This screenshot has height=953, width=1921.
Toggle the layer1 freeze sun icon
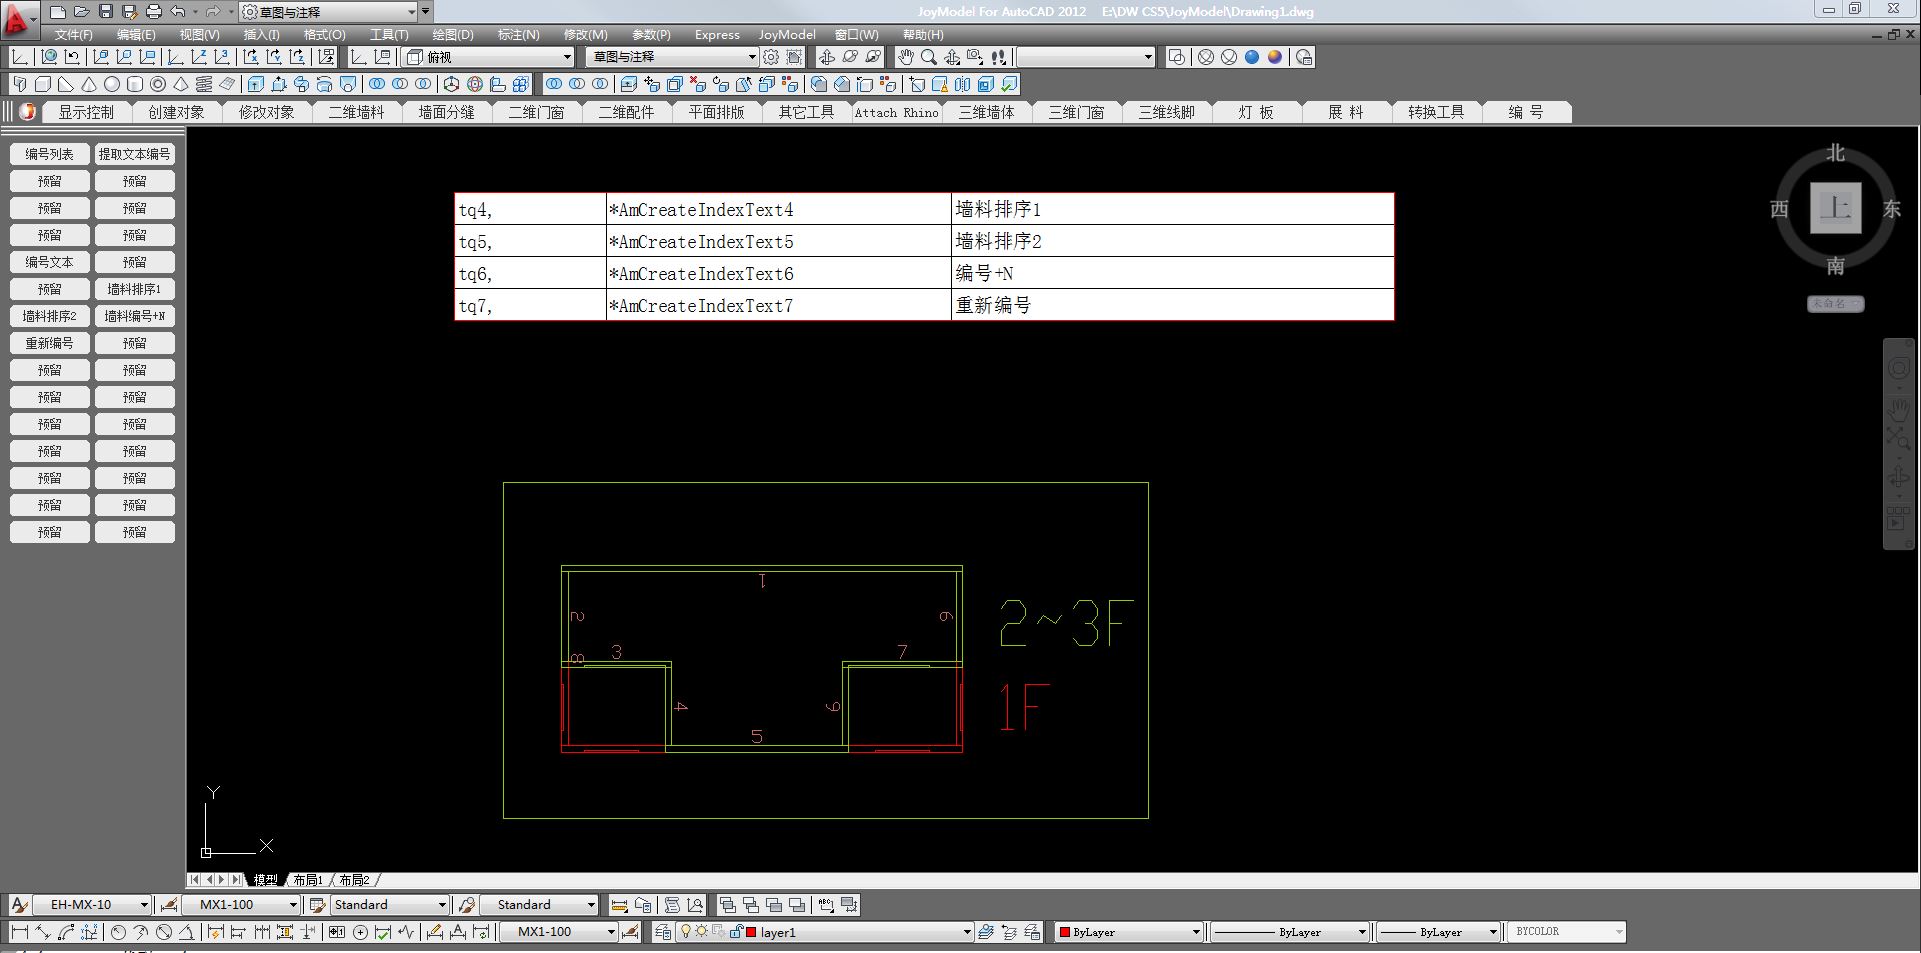pyautogui.click(x=702, y=932)
